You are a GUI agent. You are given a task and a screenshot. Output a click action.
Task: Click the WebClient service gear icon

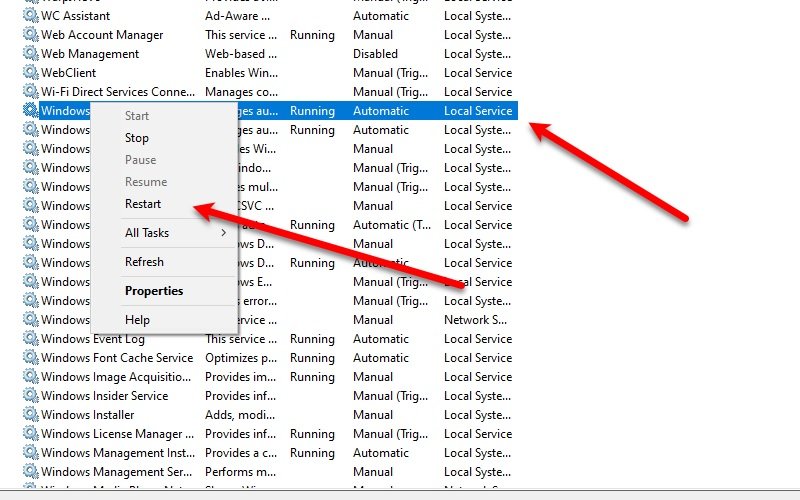31,72
